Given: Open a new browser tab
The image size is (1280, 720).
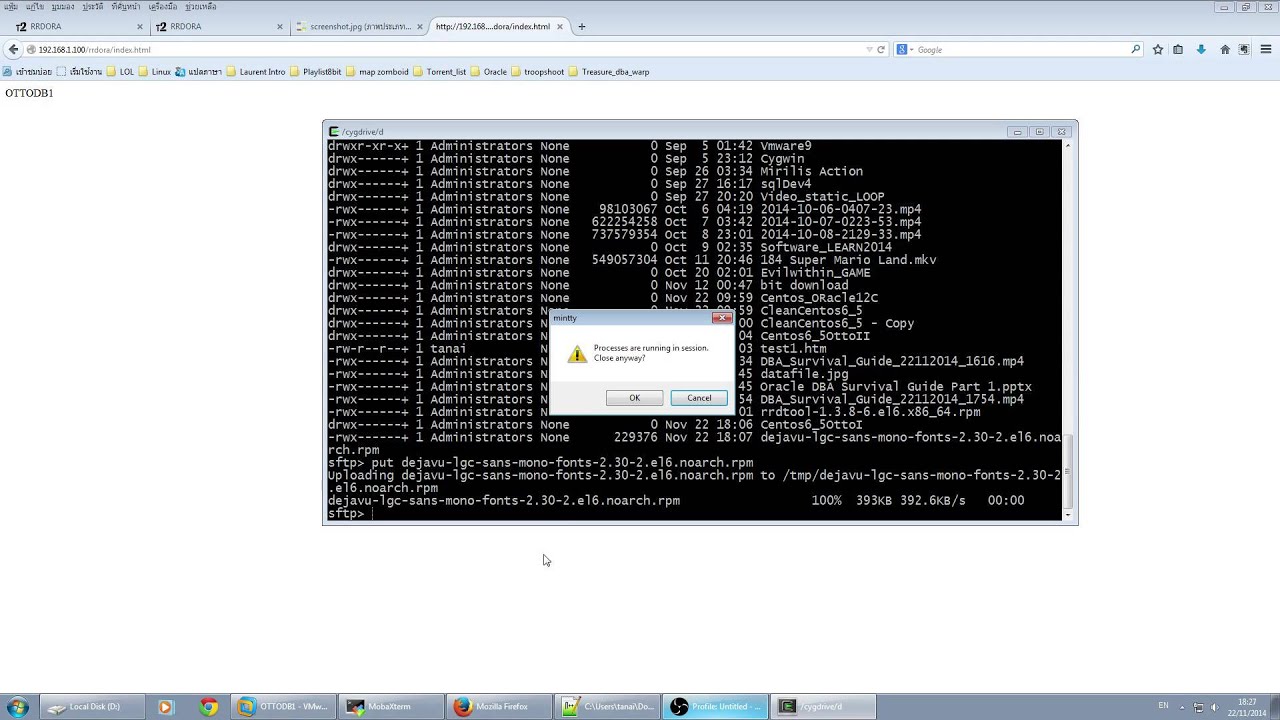Looking at the screenshot, I should [x=582, y=27].
